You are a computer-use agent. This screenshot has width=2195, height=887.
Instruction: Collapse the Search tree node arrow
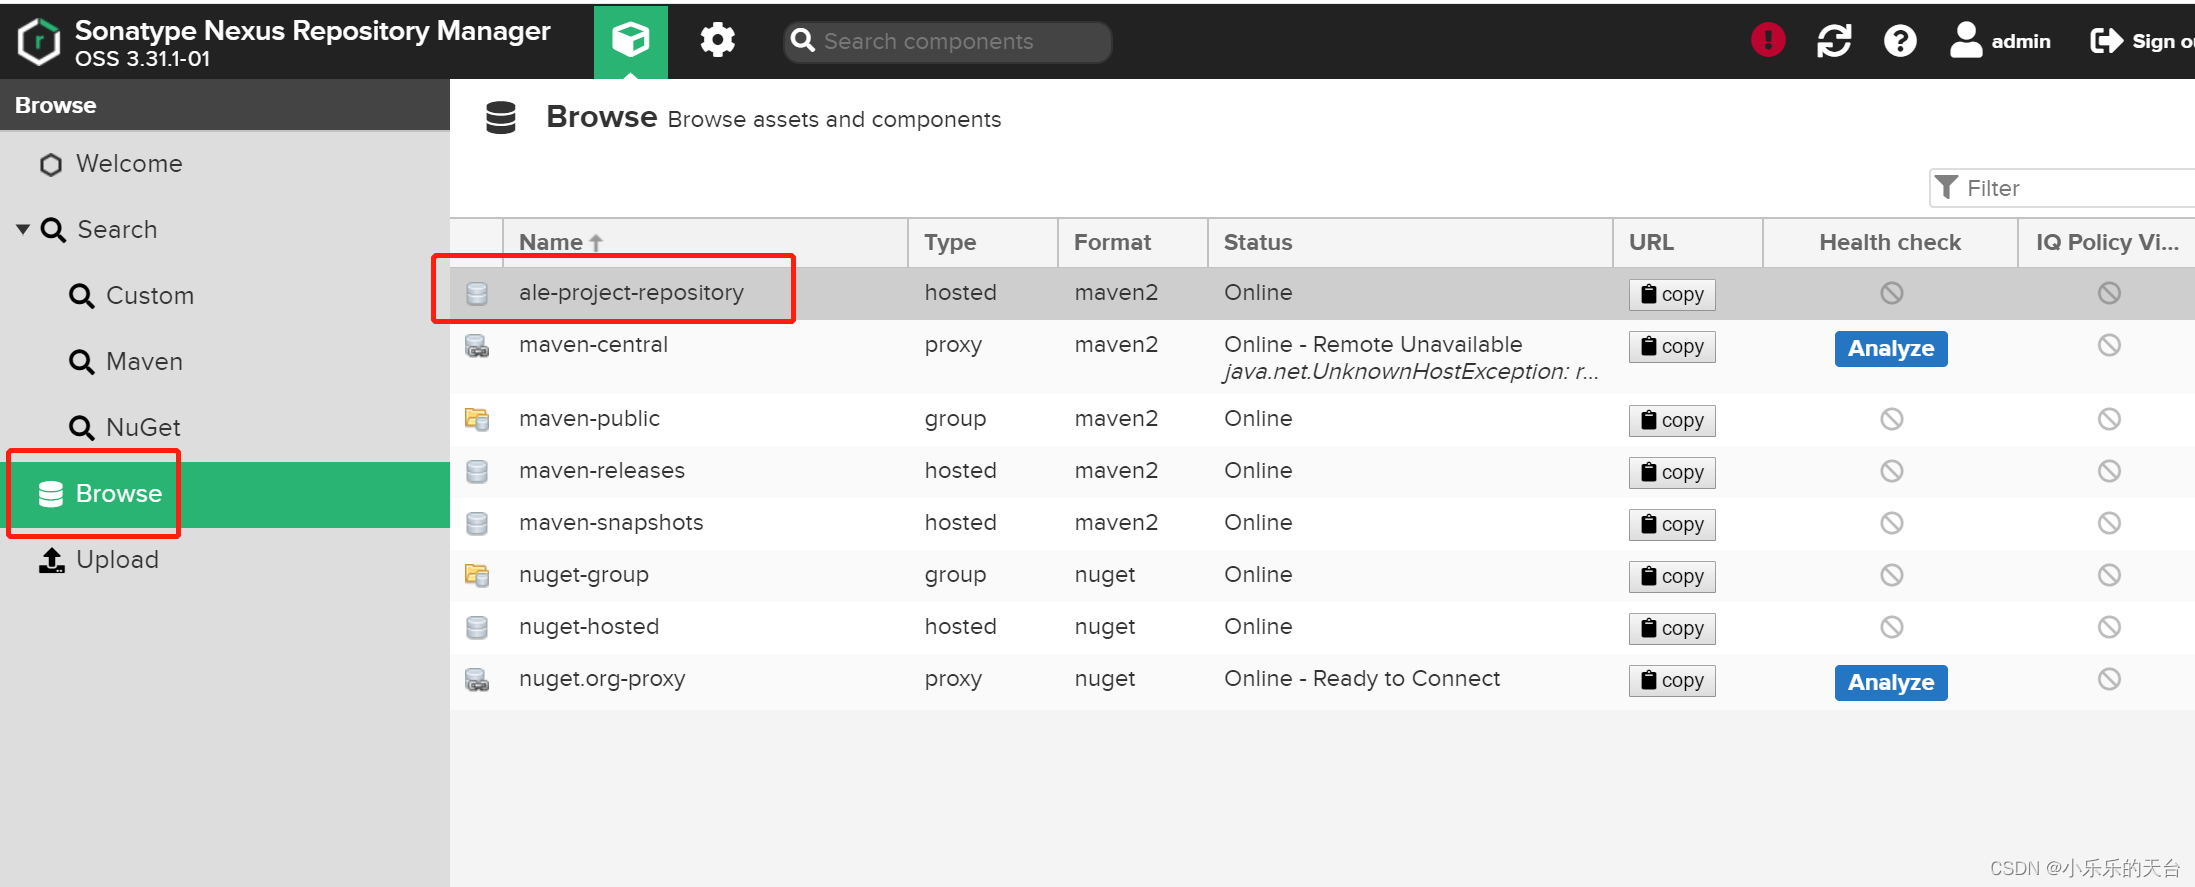pyautogui.click(x=22, y=229)
